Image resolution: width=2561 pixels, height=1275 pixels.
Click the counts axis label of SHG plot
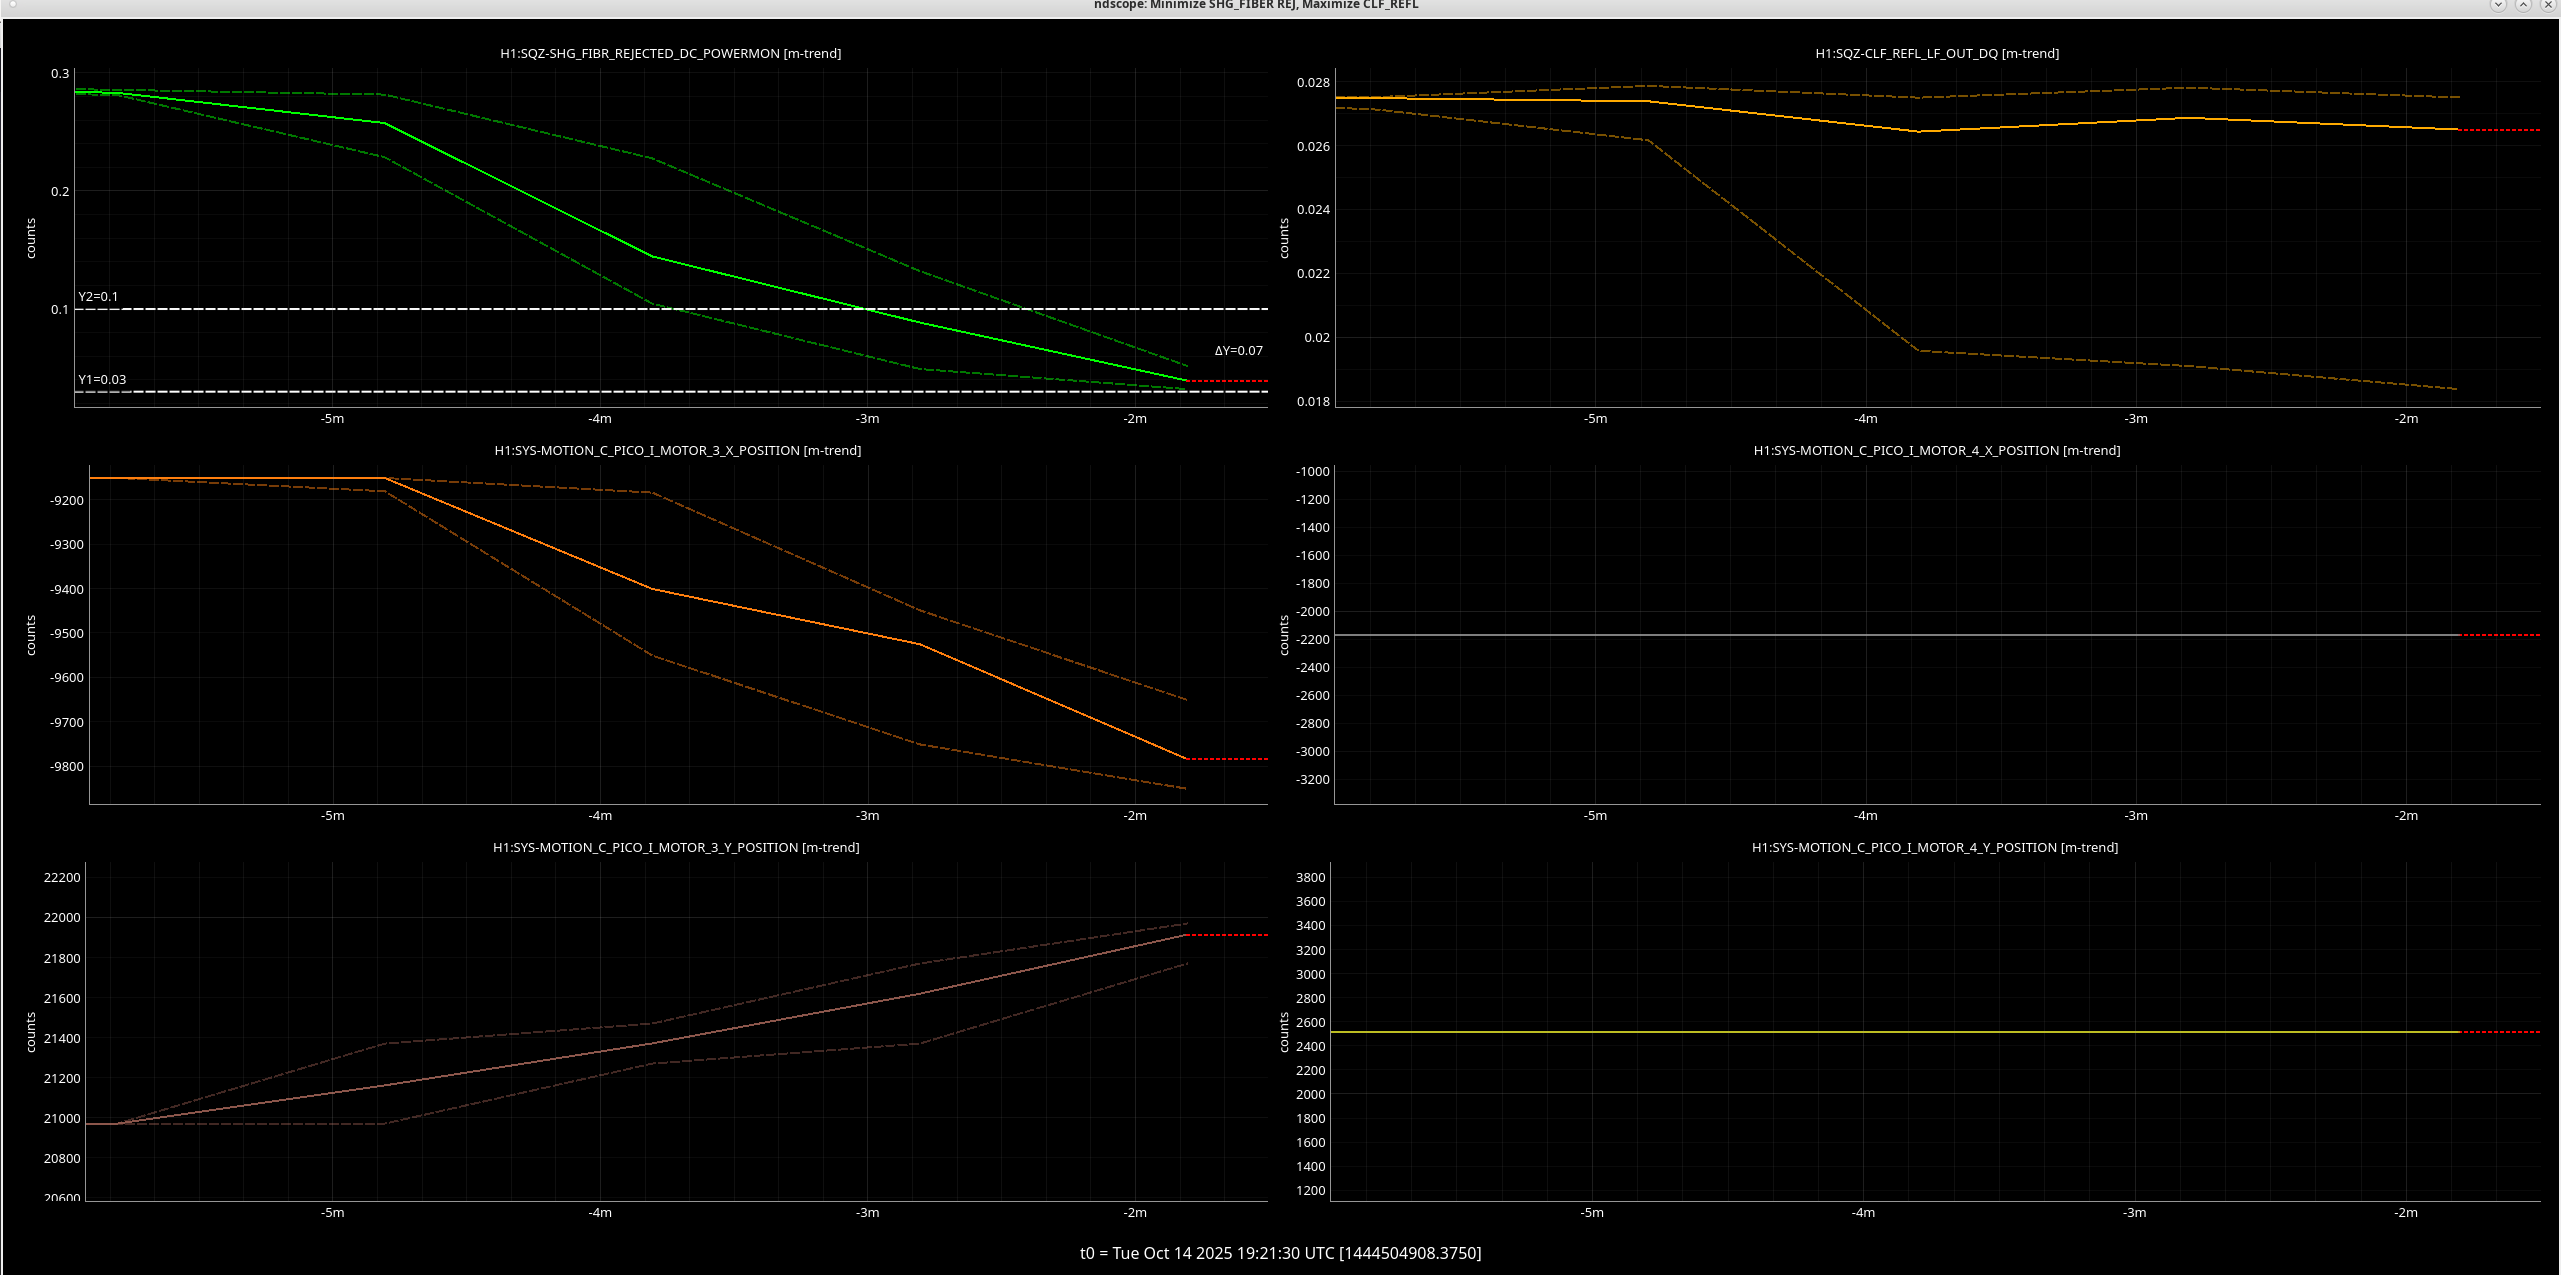tap(31, 239)
